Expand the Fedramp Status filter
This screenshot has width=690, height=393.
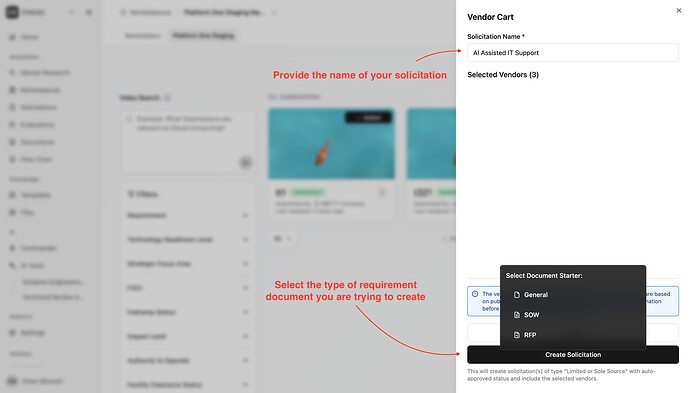pos(188,312)
